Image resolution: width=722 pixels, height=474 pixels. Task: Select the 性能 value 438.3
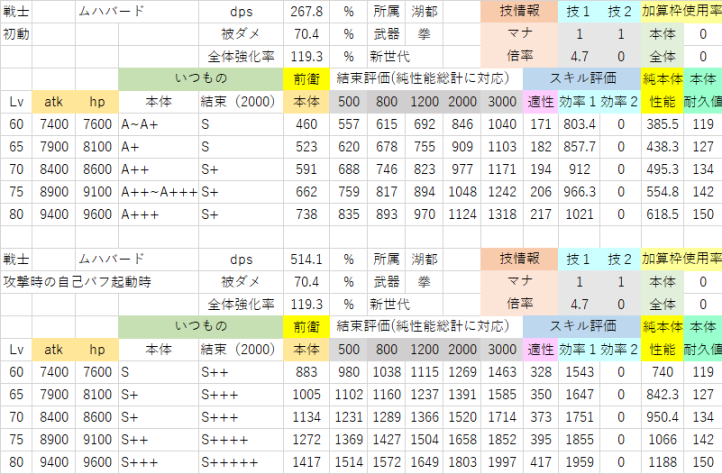pos(662,147)
